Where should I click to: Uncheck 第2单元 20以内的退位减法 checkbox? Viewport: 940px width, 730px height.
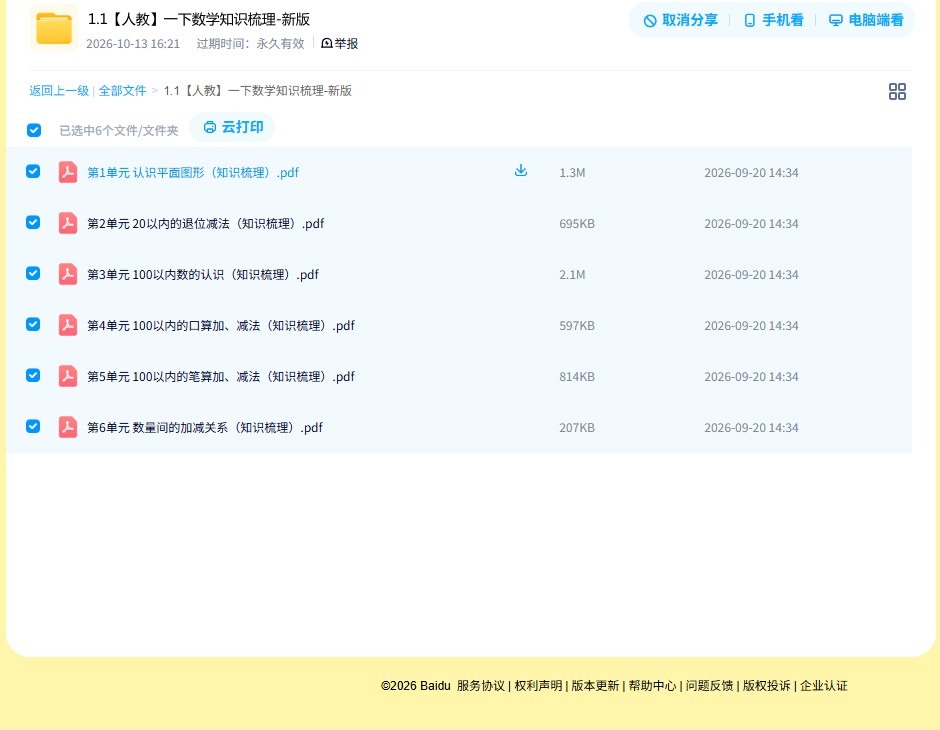point(33,222)
